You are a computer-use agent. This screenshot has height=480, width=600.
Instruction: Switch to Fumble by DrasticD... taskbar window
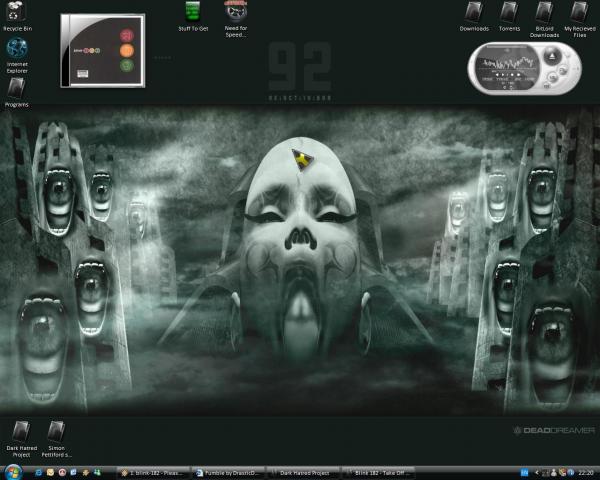click(228, 473)
